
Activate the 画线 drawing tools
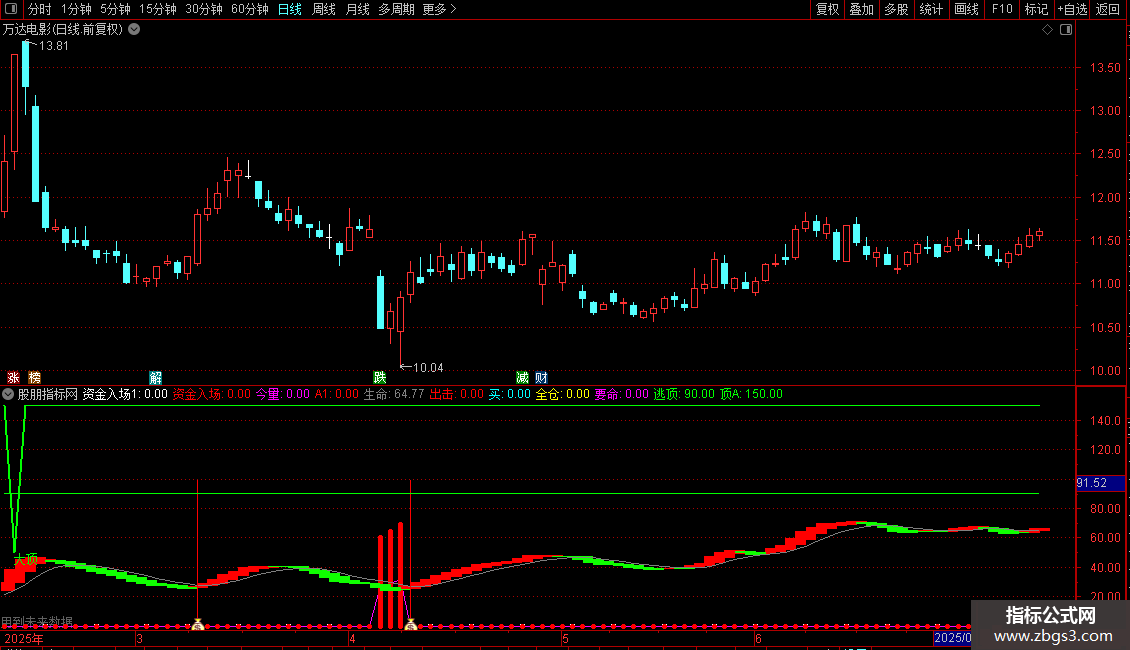pyautogui.click(x=966, y=9)
